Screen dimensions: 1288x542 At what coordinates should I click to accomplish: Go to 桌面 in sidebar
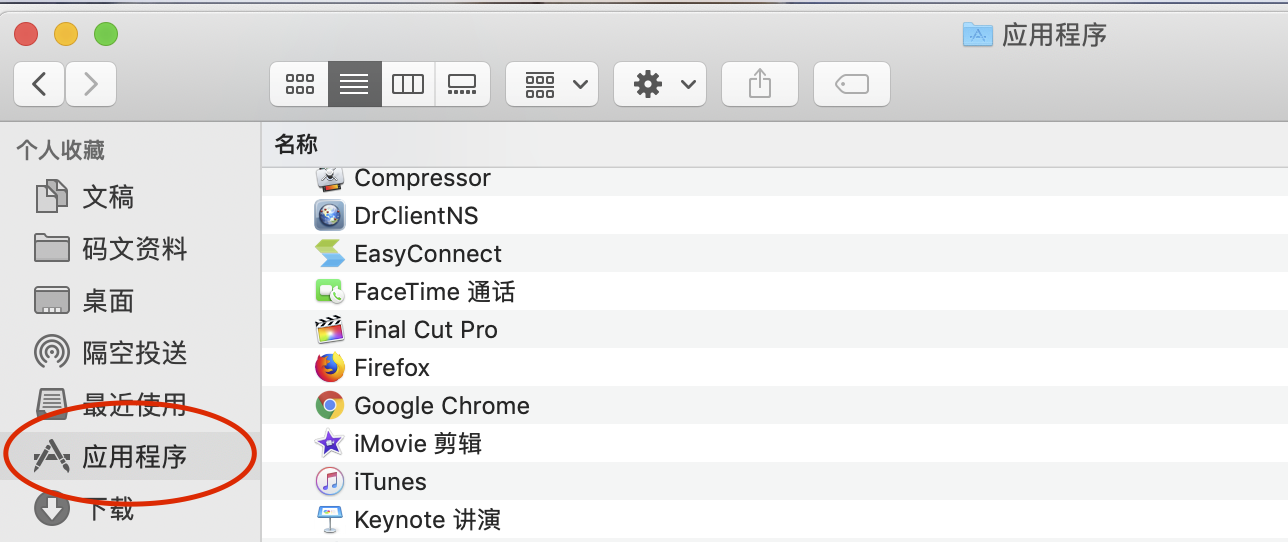pos(108,301)
